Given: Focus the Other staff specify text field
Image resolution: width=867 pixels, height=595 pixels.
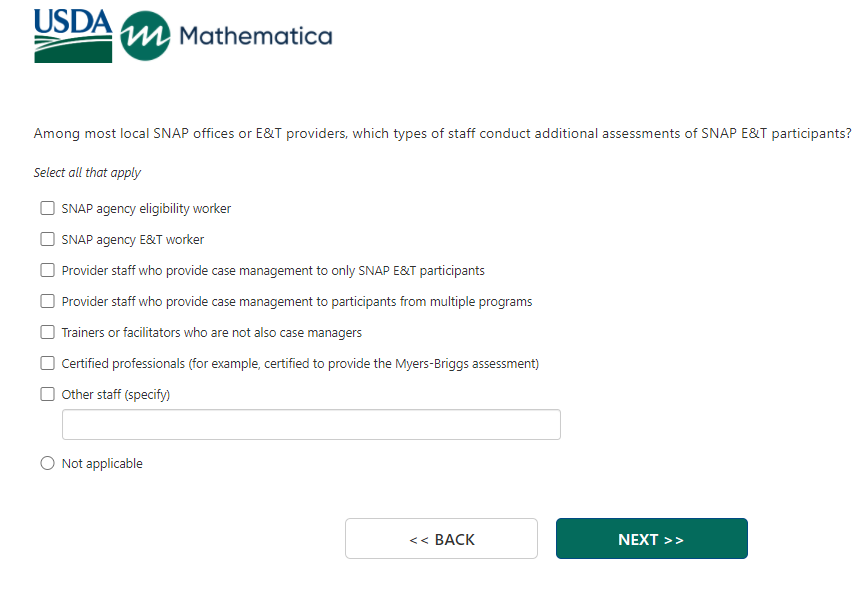Looking at the screenshot, I should 311,425.
